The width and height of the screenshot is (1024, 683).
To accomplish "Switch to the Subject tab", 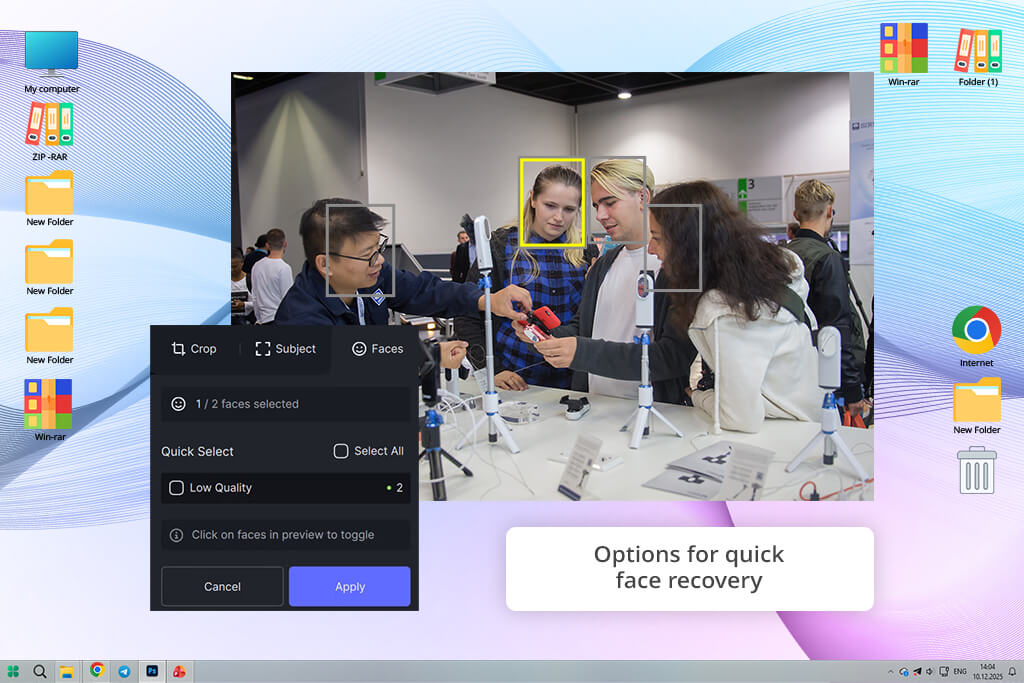I will 285,349.
